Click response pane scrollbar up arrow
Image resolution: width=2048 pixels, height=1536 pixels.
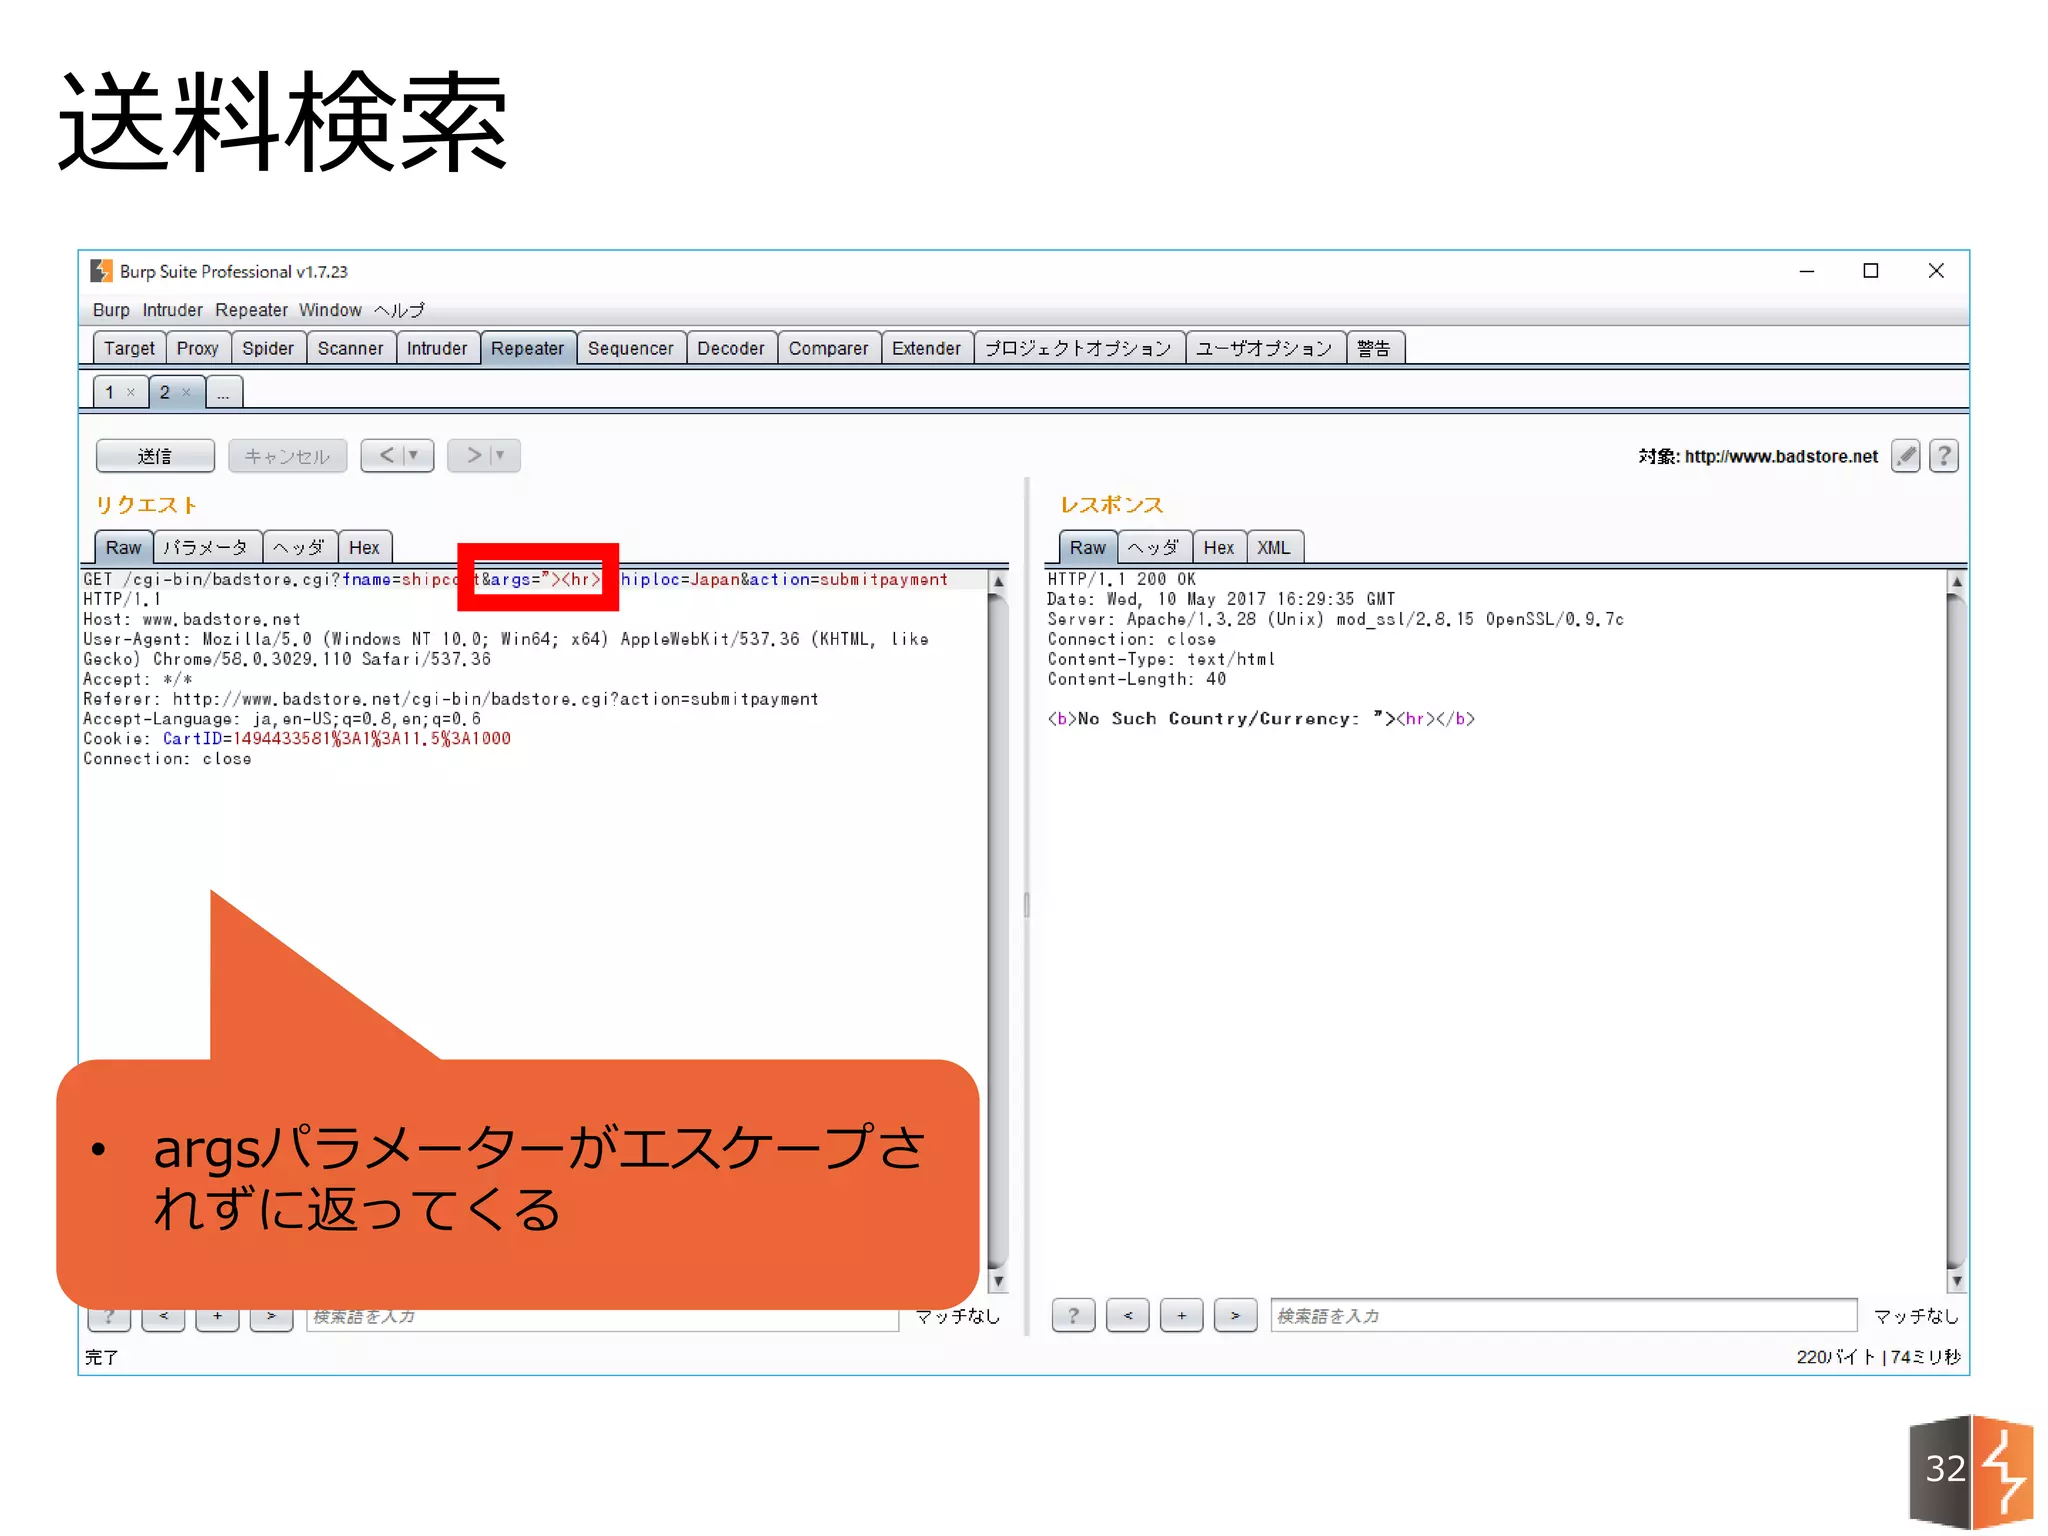pyautogui.click(x=1957, y=581)
